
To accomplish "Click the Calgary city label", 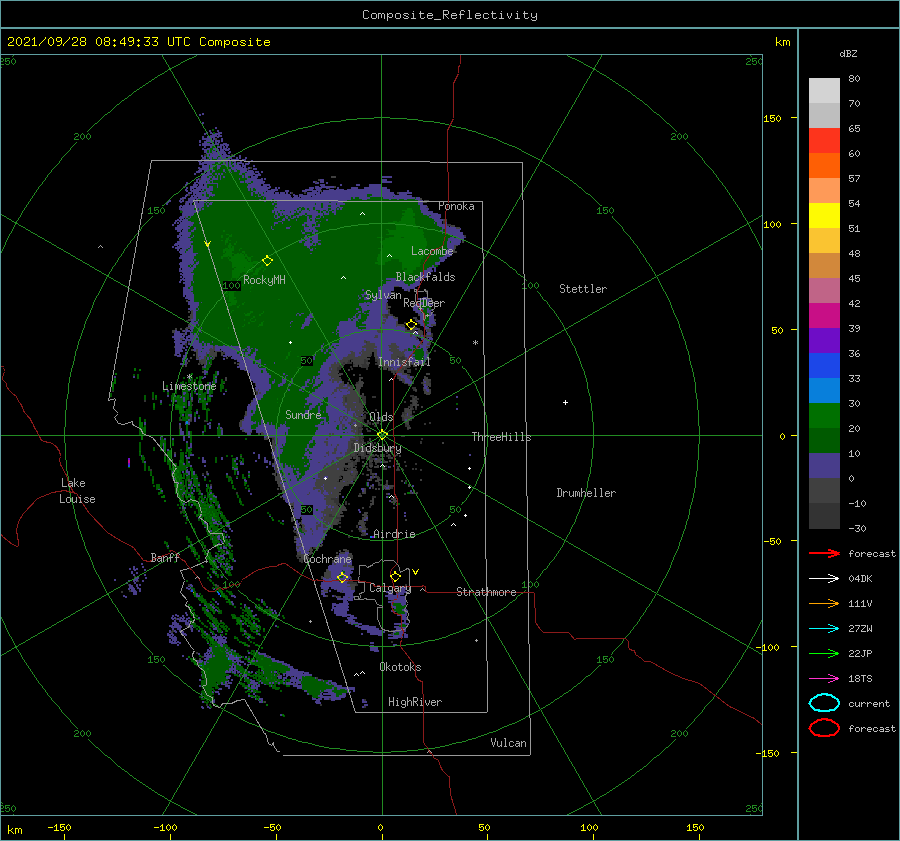I will (390, 588).
